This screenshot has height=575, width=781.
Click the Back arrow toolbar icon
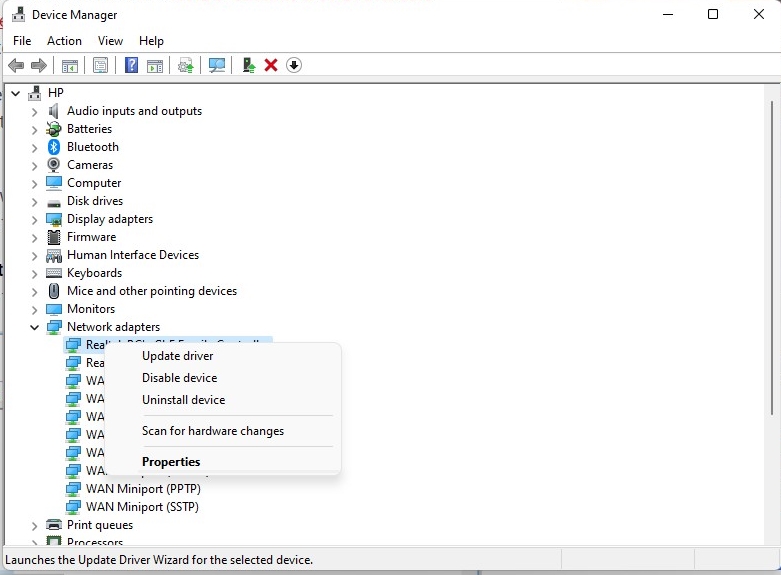coord(16,65)
